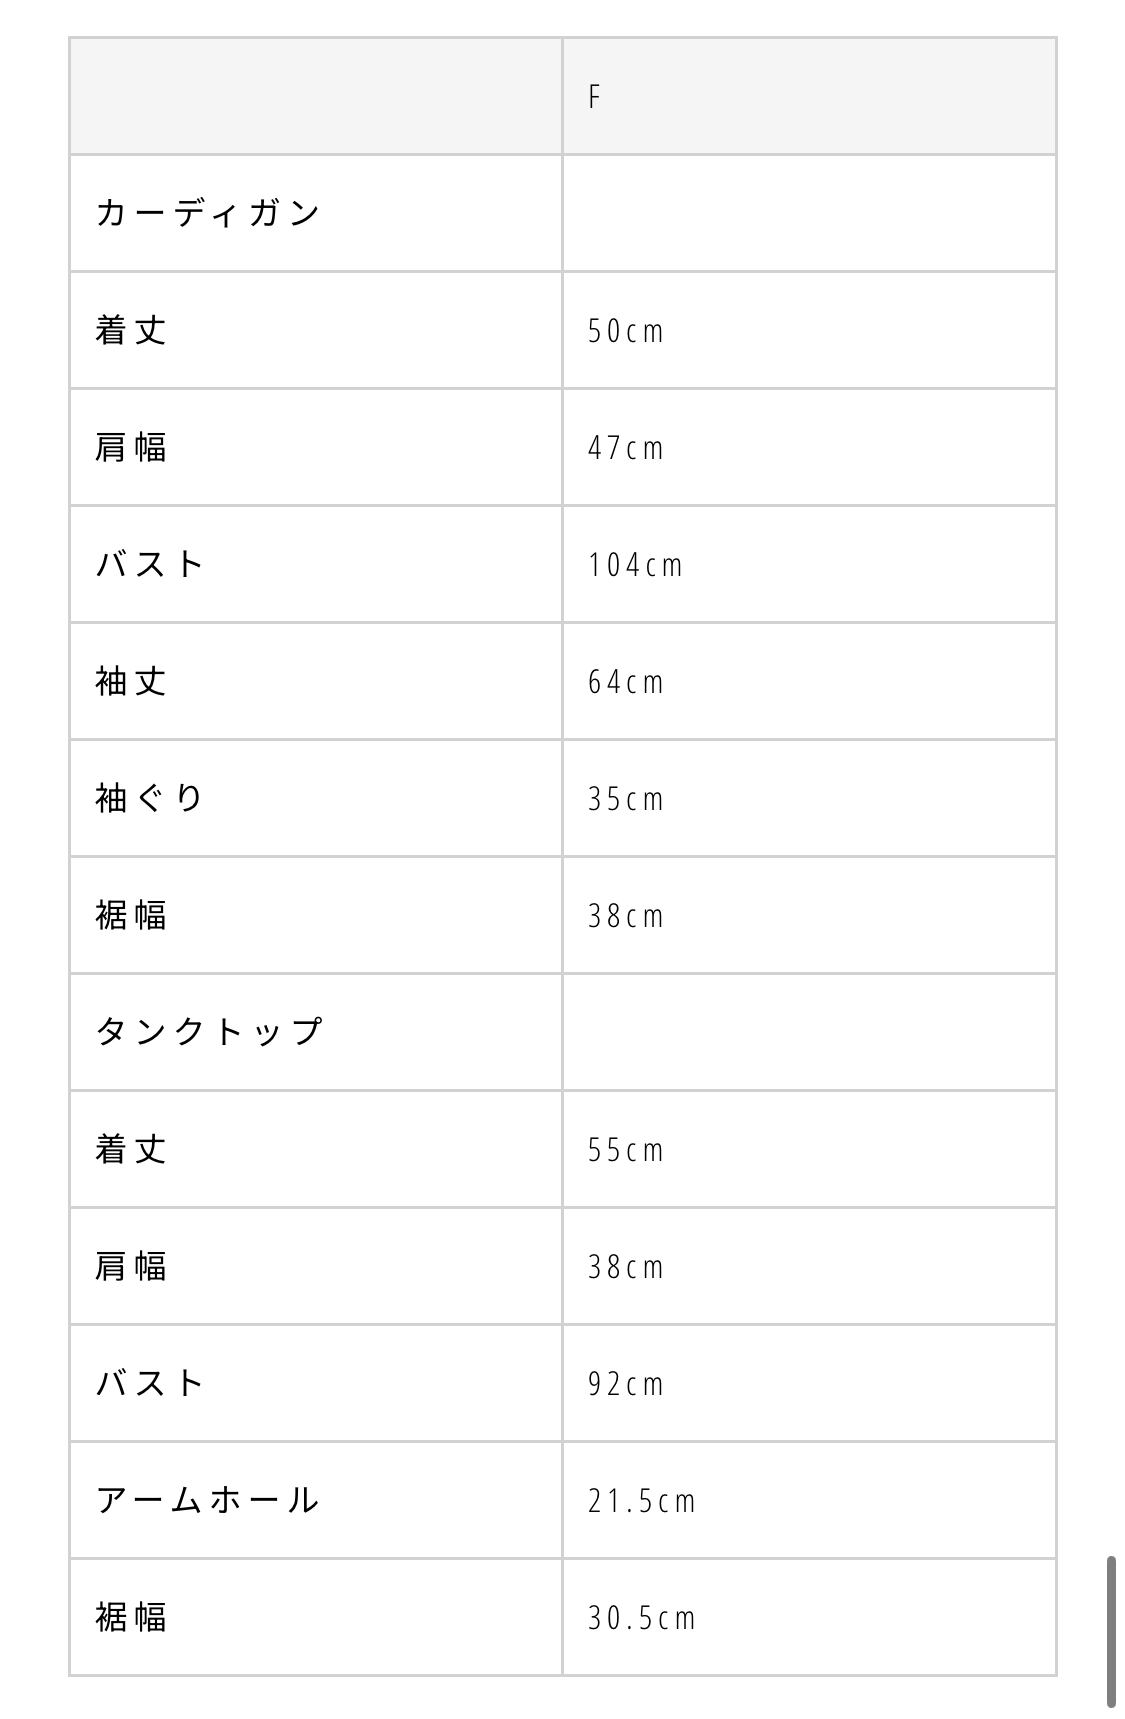The image size is (1125, 1719).
Task: Click the 30.5cm hem width value
Action: (642, 1618)
